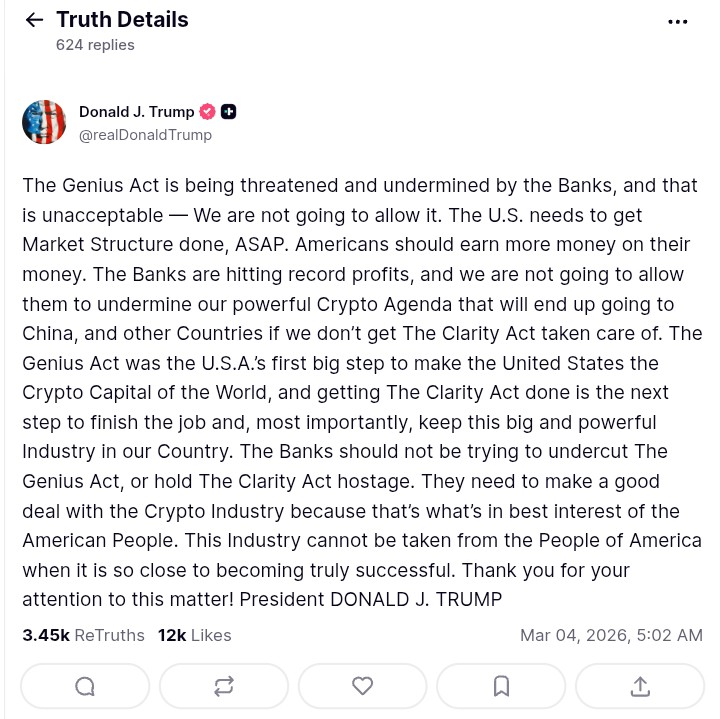Reply using the speech bubble icon

coord(85,686)
